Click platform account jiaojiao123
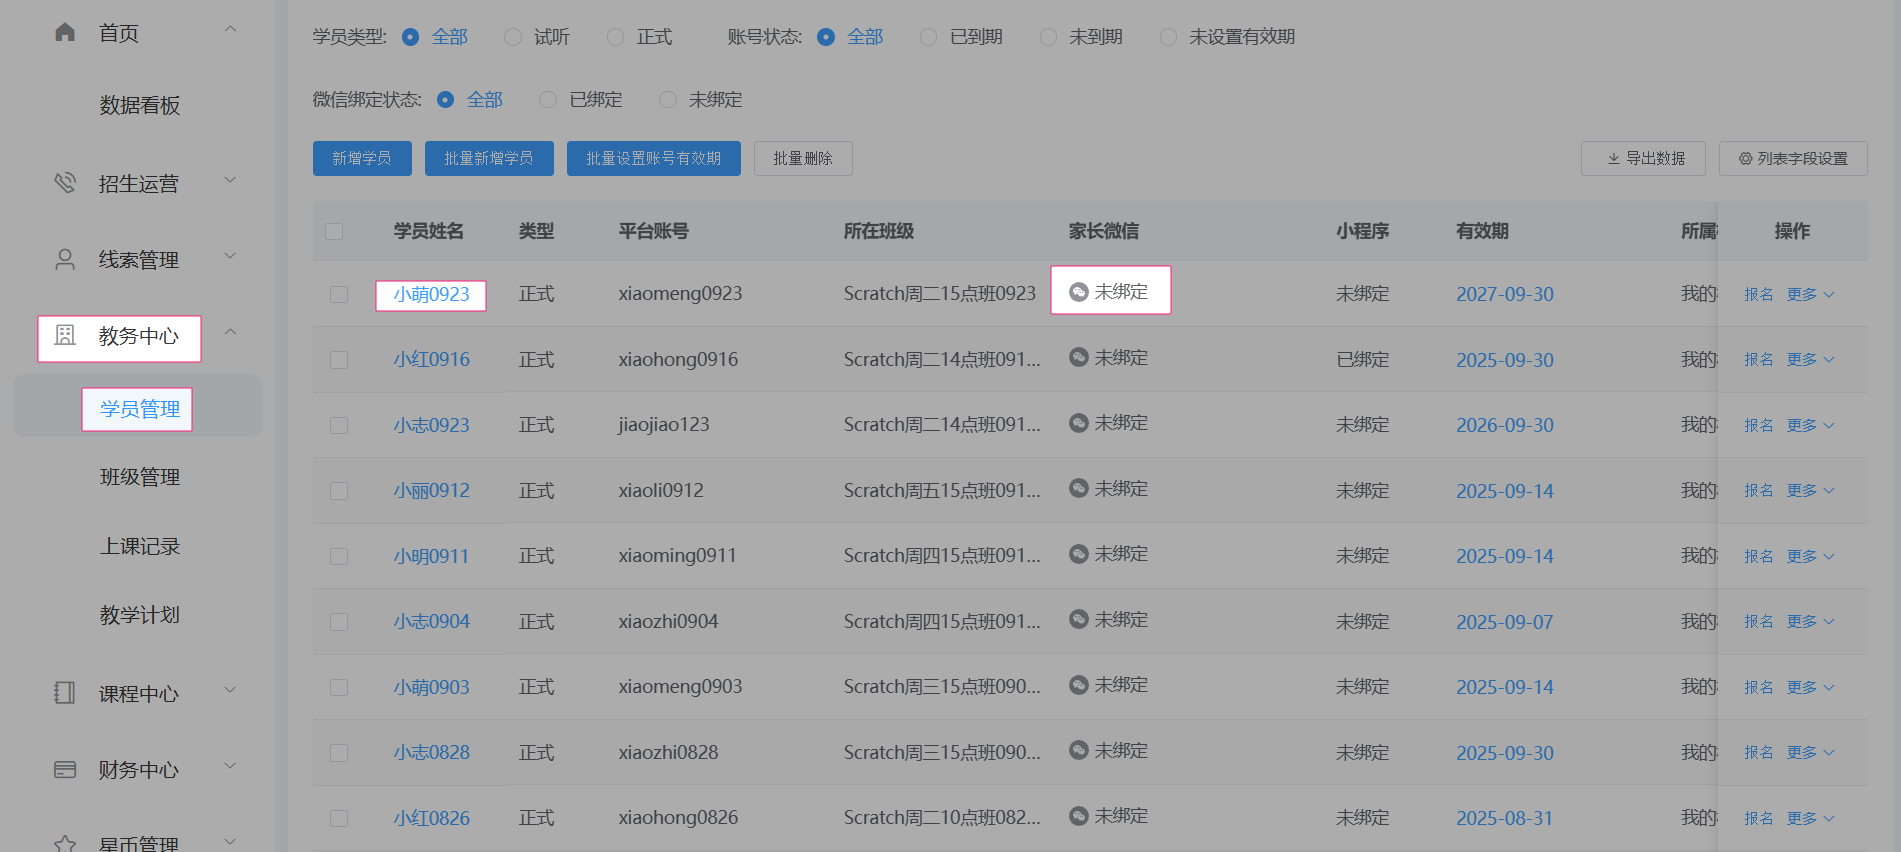The height and width of the screenshot is (852, 1901). (x=664, y=425)
